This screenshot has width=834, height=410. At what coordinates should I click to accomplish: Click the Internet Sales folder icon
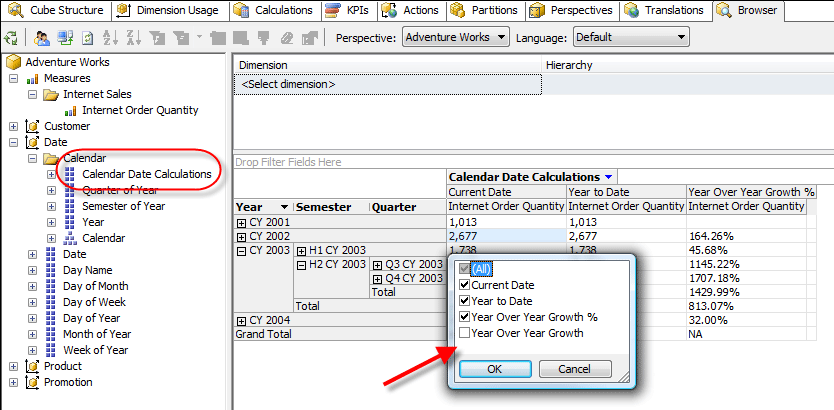click(51, 95)
